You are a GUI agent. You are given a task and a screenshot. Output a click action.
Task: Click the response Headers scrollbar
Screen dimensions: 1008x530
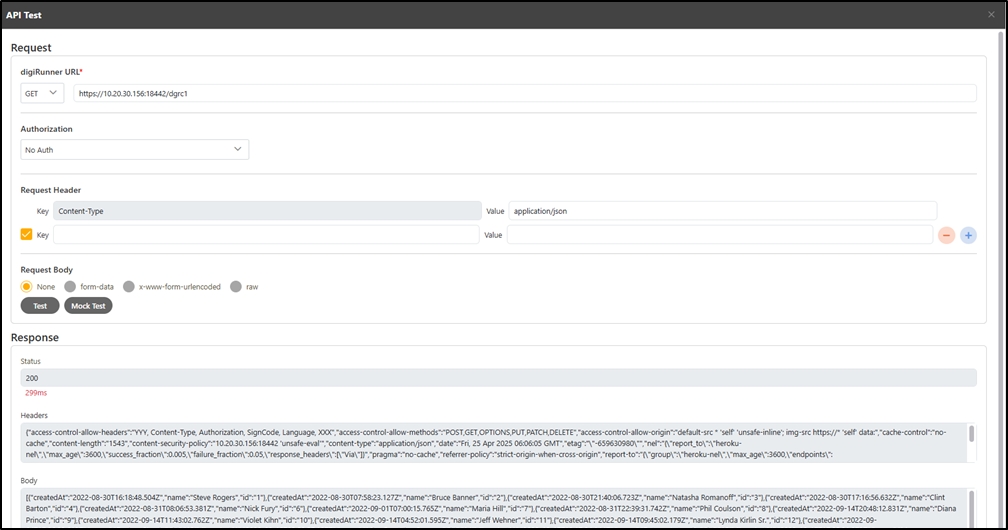(x=970, y=442)
